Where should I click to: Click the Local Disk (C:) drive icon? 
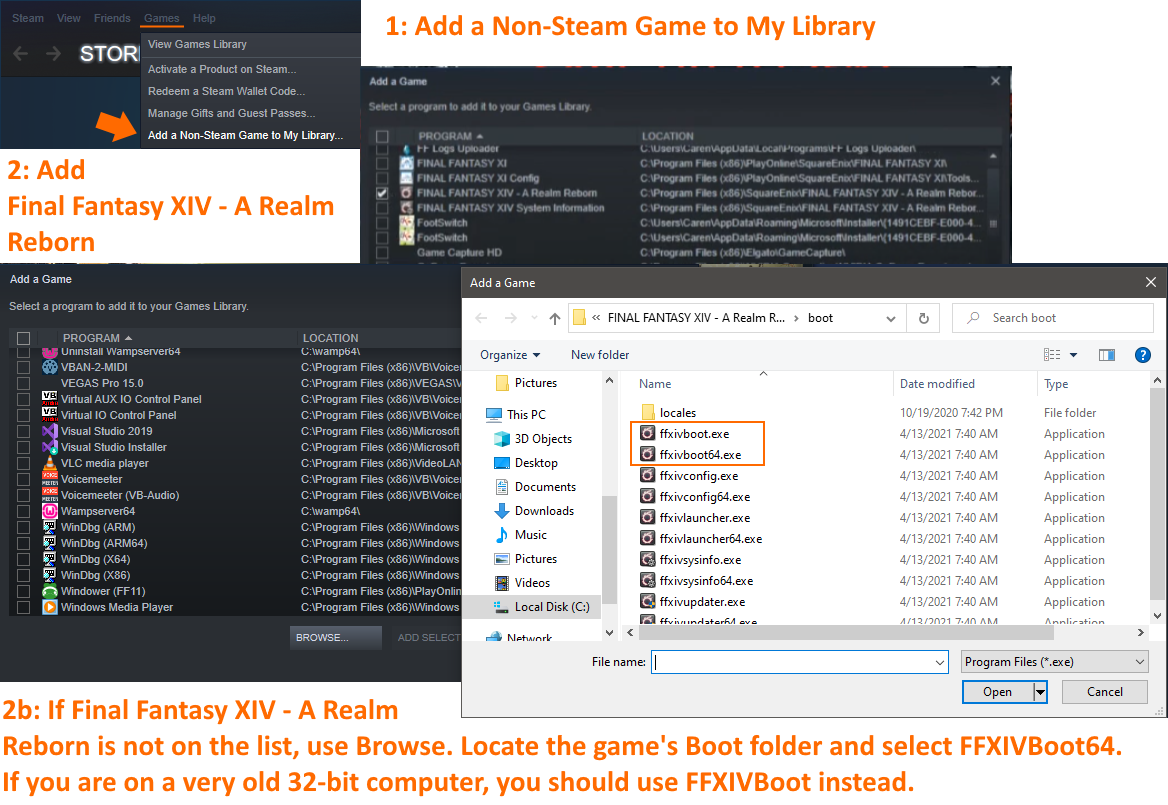coord(501,607)
